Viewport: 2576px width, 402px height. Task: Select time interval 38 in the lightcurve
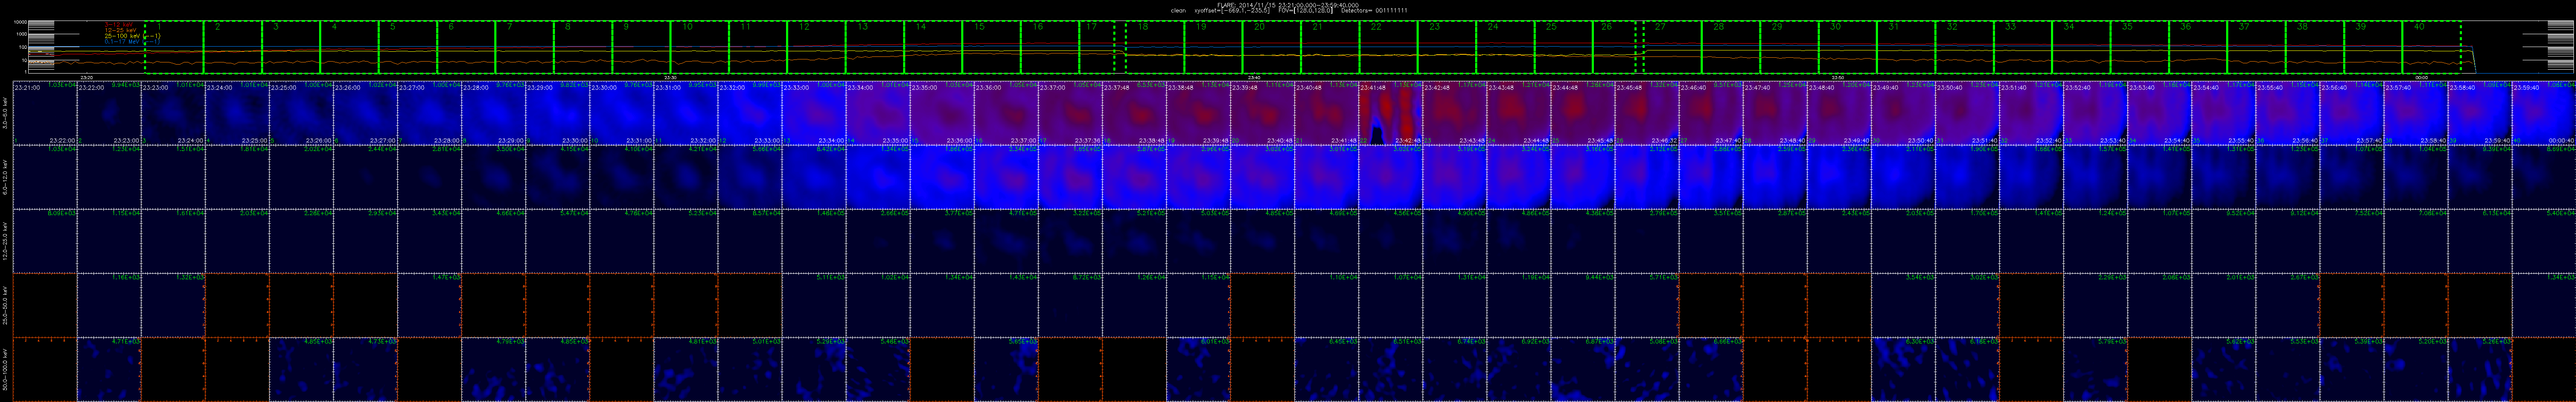pos(2315,46)
